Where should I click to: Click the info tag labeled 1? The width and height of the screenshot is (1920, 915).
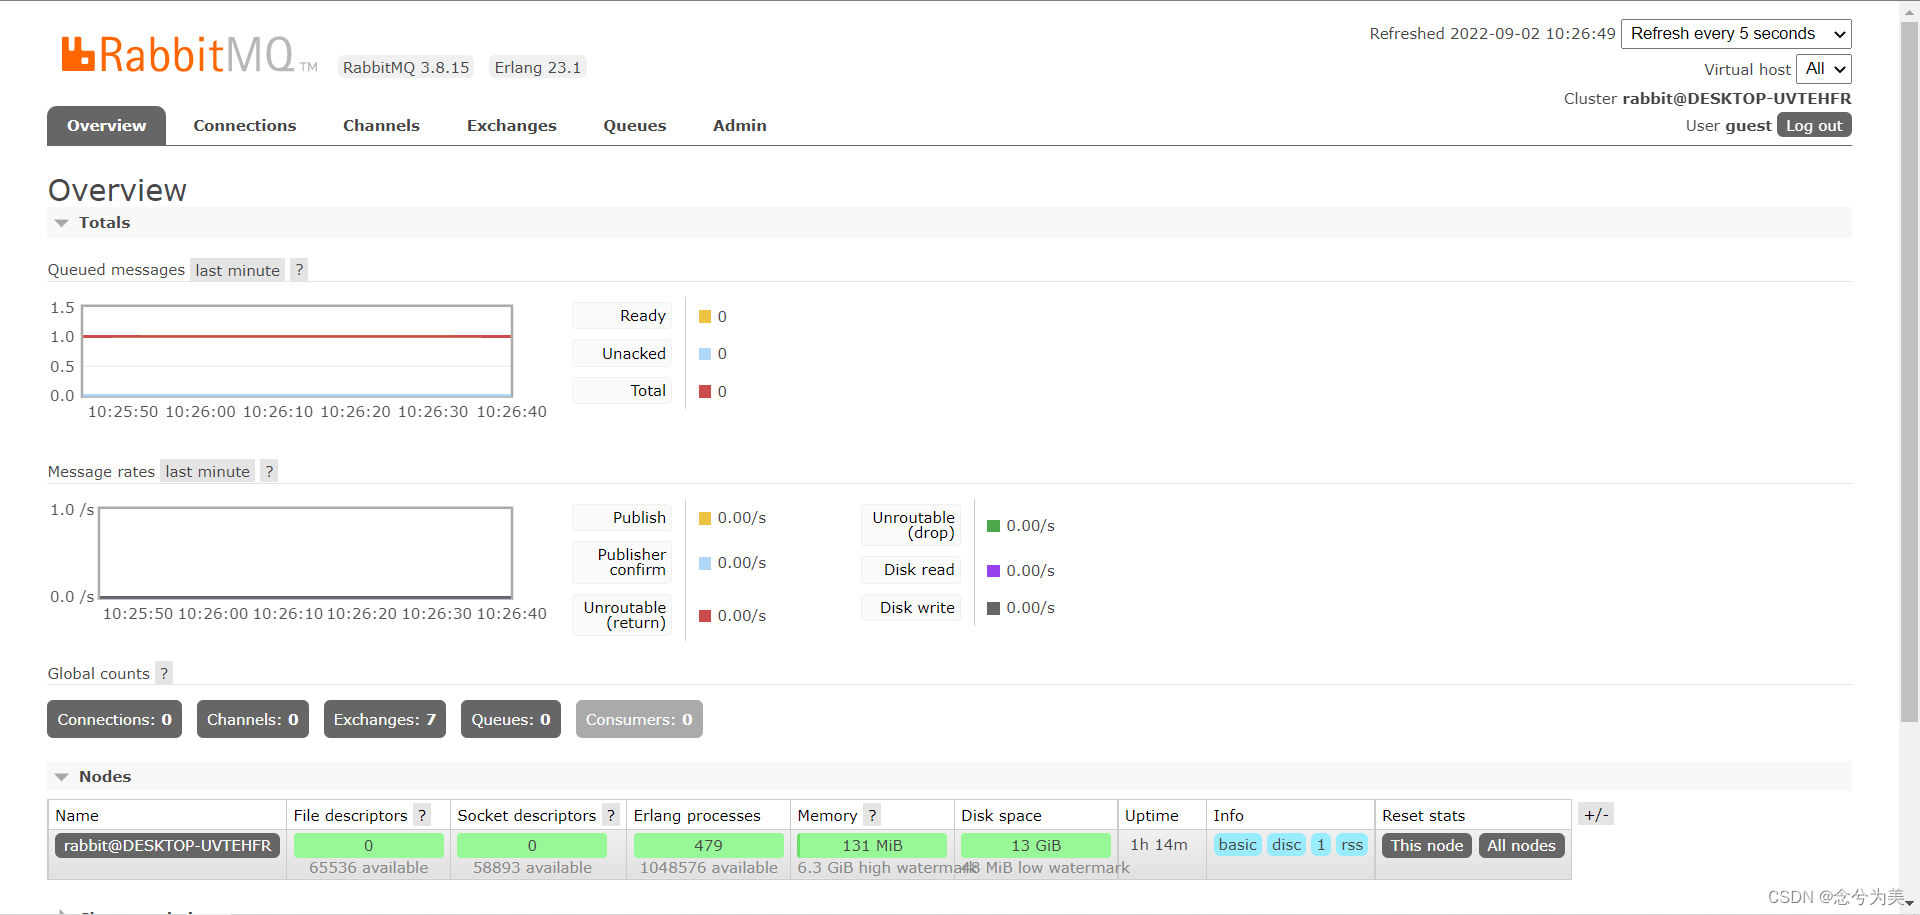click(x=1321, y=845)
